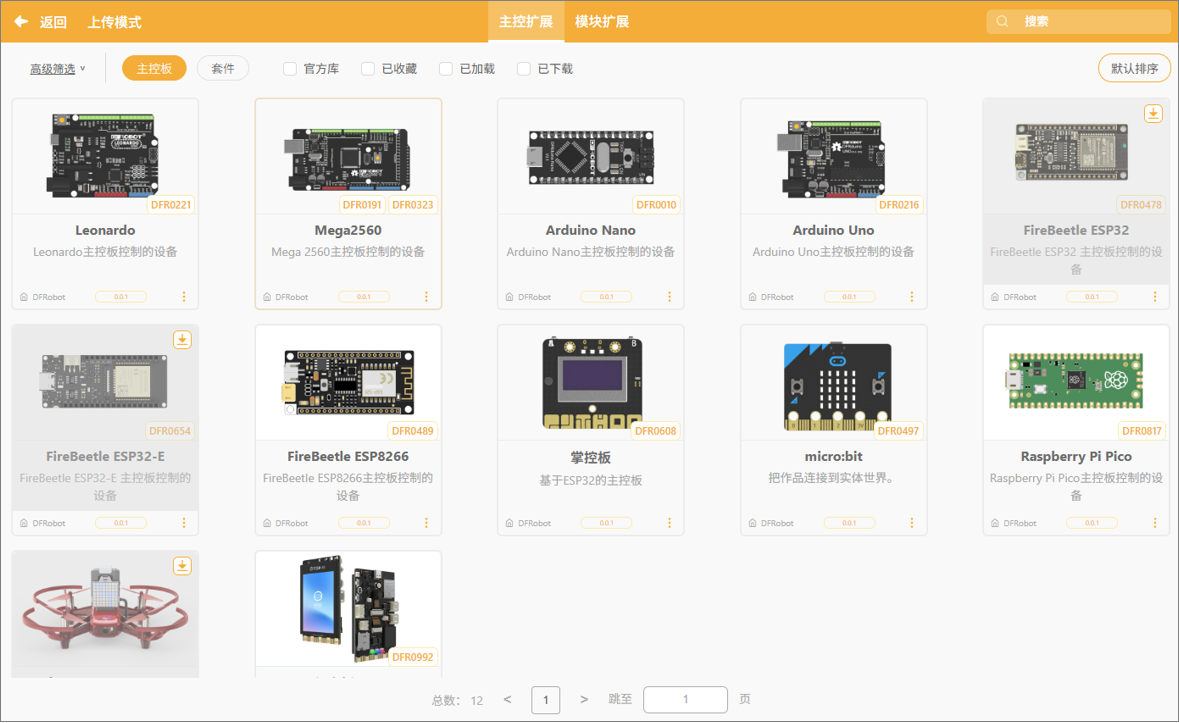Image resolution: width=1179 pixels, height=723 pixels.
Task: Check the 已收藏 filter box
Action: pyautogui.click(x=368, y=69)
